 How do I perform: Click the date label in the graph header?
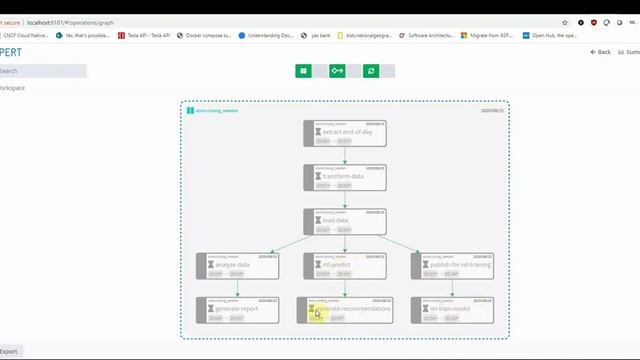pos(492,111)
